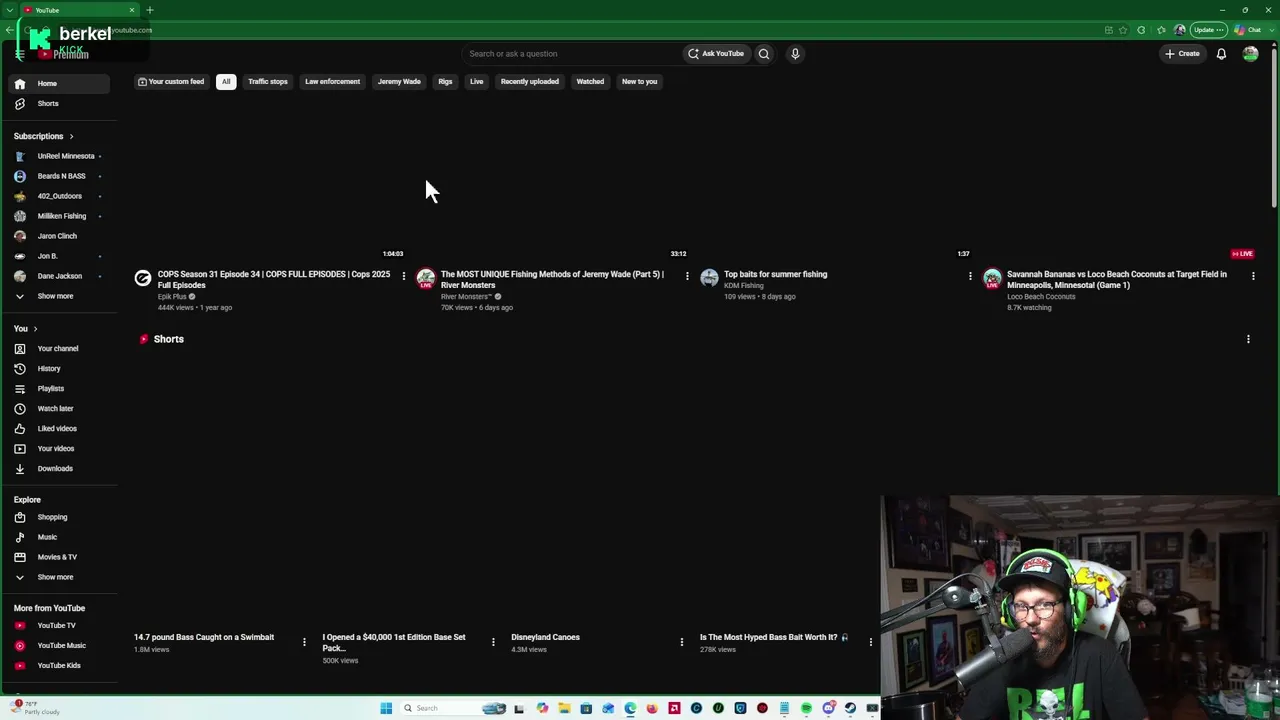1280x720 pixels.
Task: Open Music under Explore
Action: [60, 538]
